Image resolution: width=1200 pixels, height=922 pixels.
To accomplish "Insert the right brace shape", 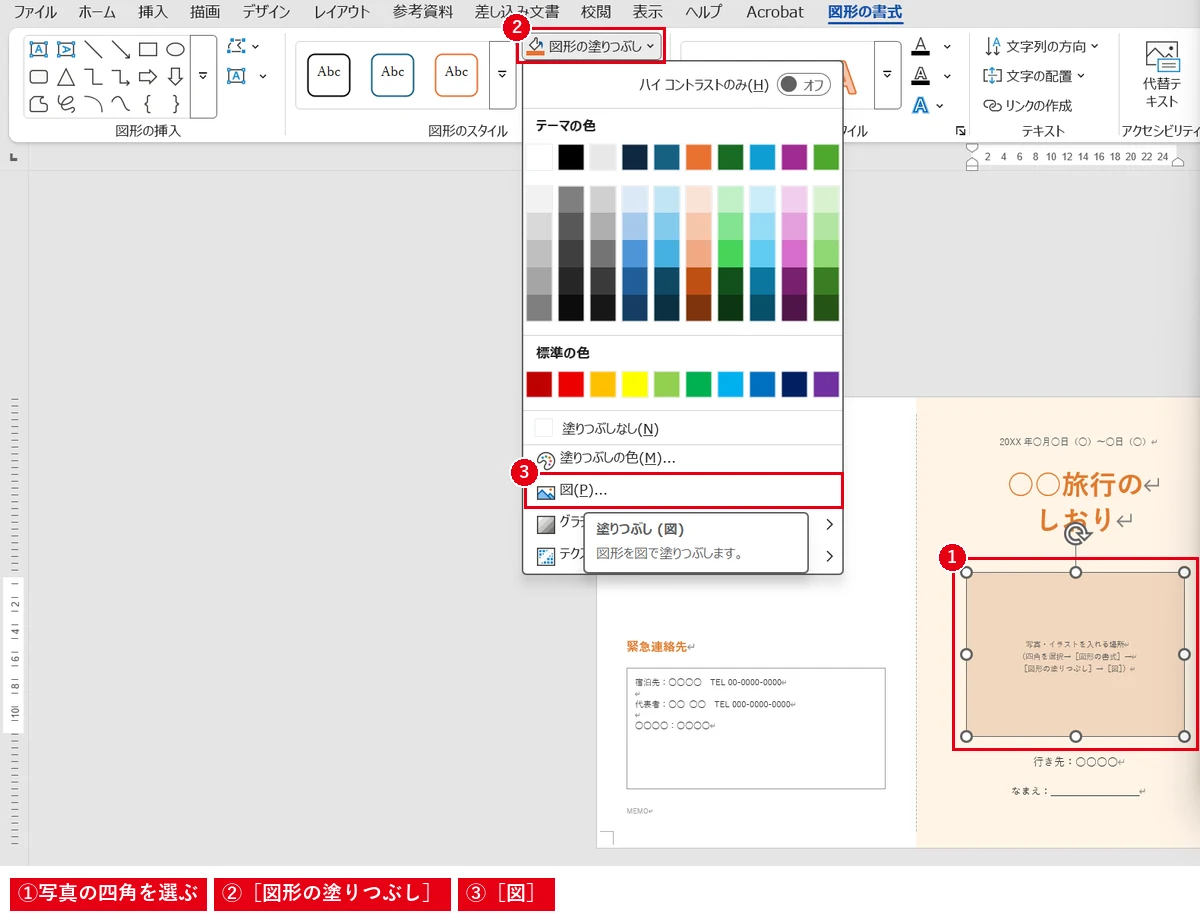I will click(175, 103).
